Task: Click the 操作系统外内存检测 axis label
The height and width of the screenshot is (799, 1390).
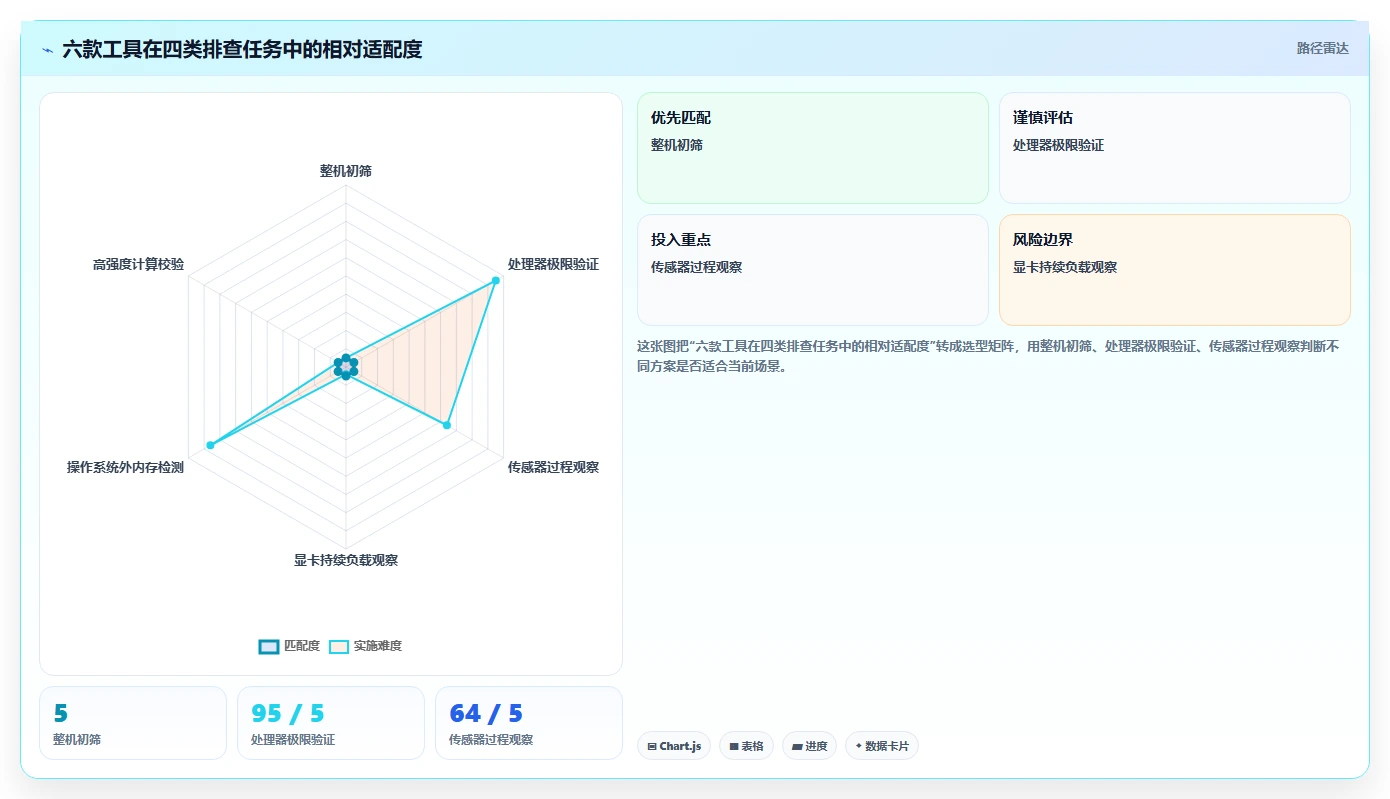Action: 125,467
